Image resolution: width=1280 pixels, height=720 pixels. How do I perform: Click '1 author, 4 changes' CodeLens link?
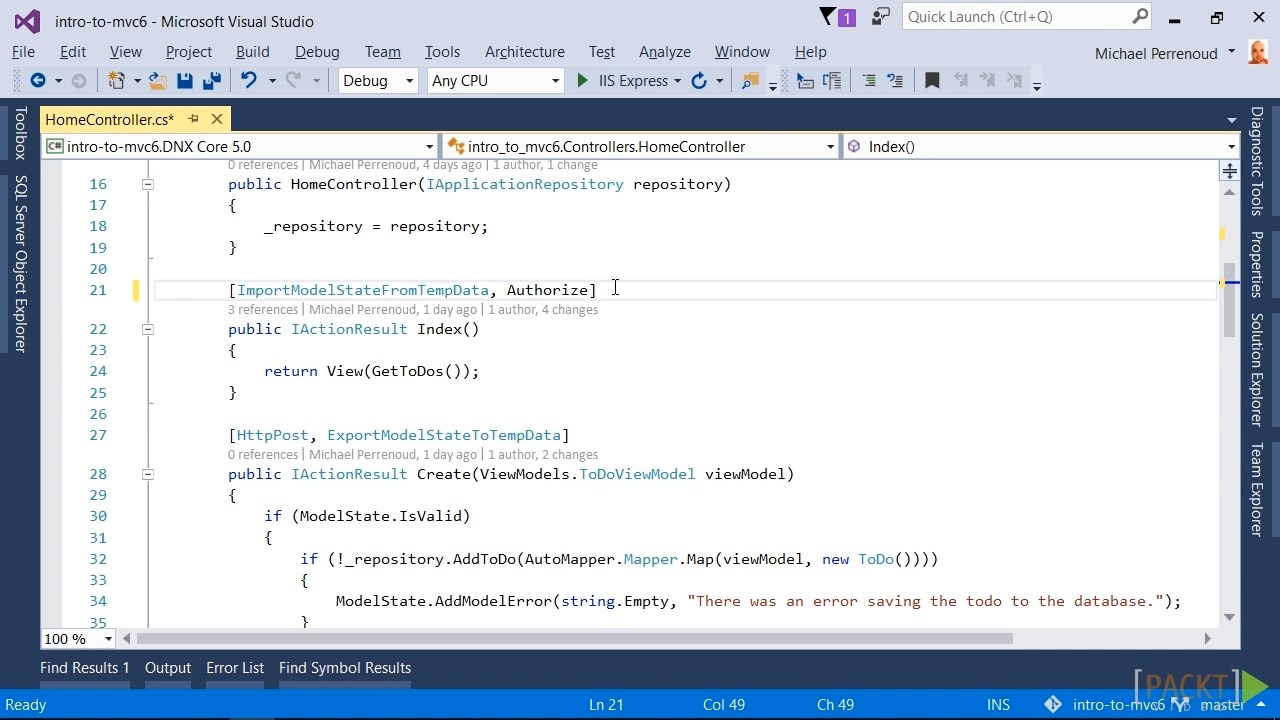point(543,310)
